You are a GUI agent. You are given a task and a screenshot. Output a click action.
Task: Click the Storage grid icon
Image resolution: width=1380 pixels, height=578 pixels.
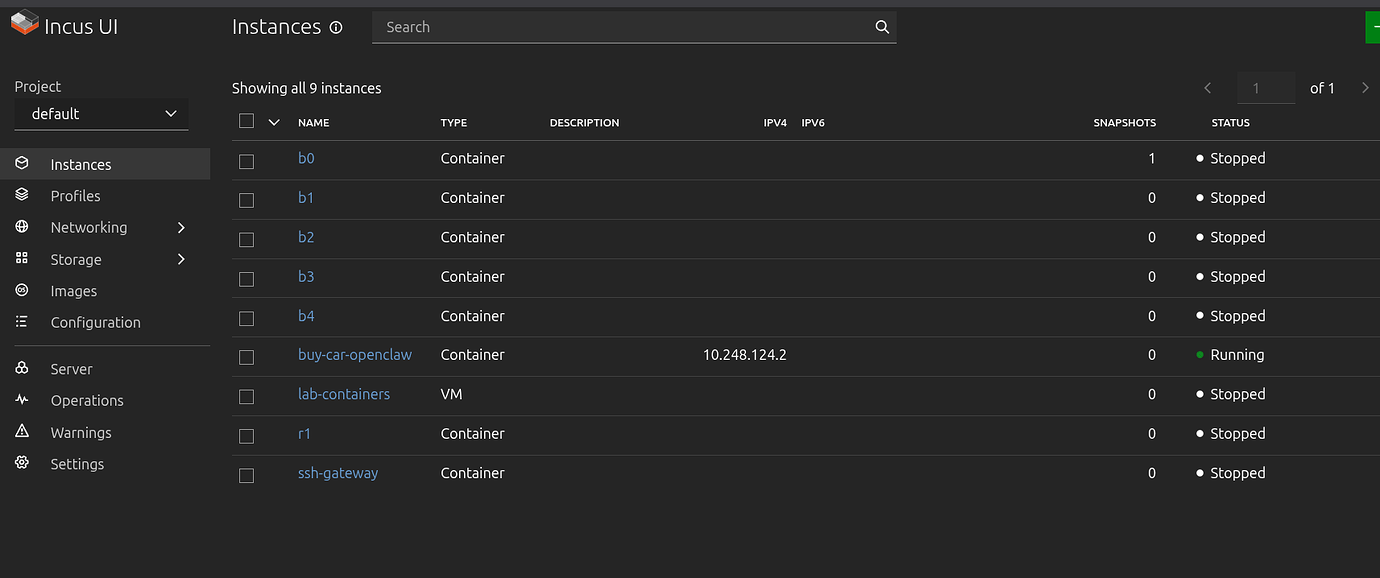[22, 259]
